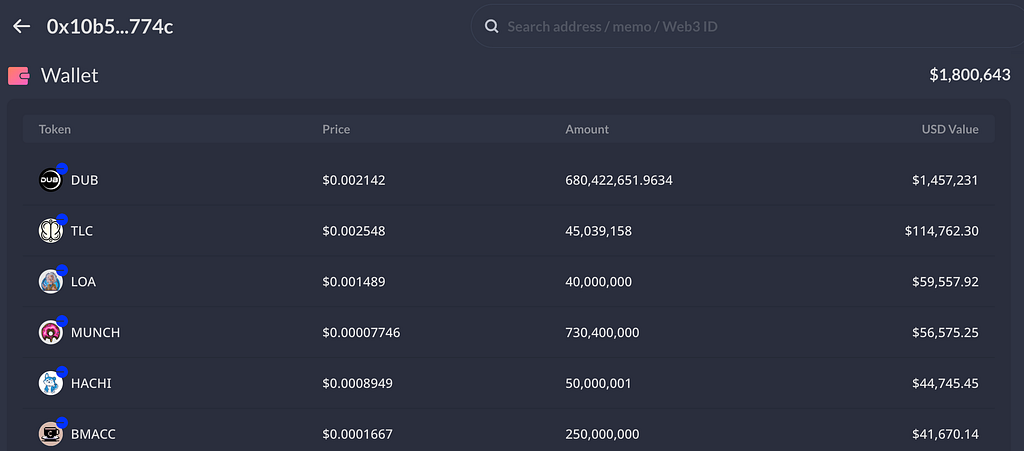Sort by the USD Value column header

pyautogui.click(x=950, y=129)
